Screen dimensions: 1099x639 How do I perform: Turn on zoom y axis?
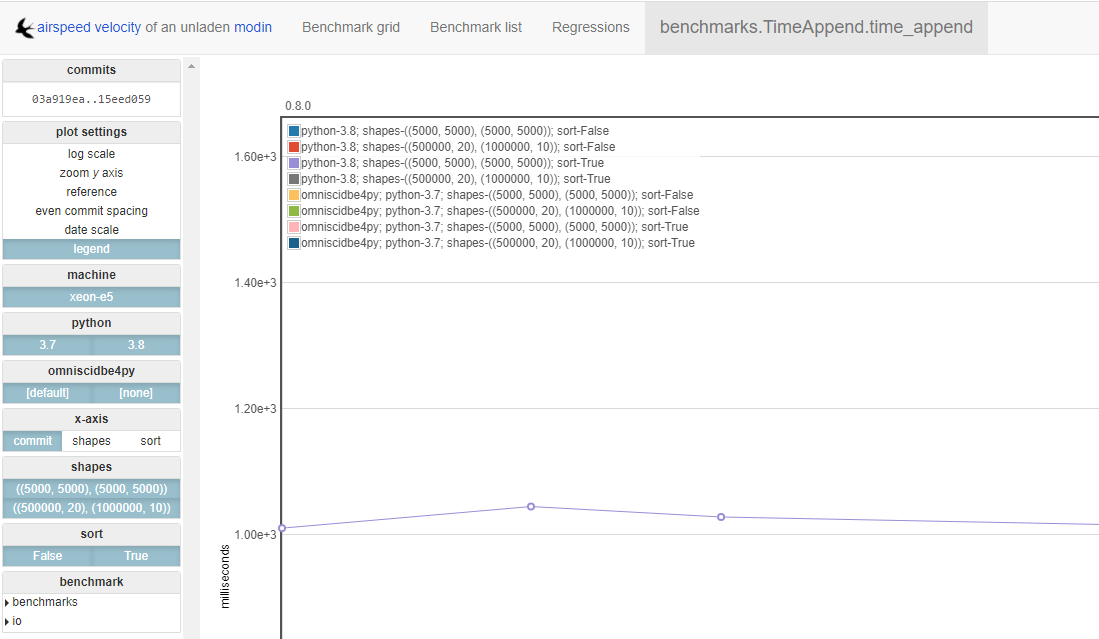point(91,172)
